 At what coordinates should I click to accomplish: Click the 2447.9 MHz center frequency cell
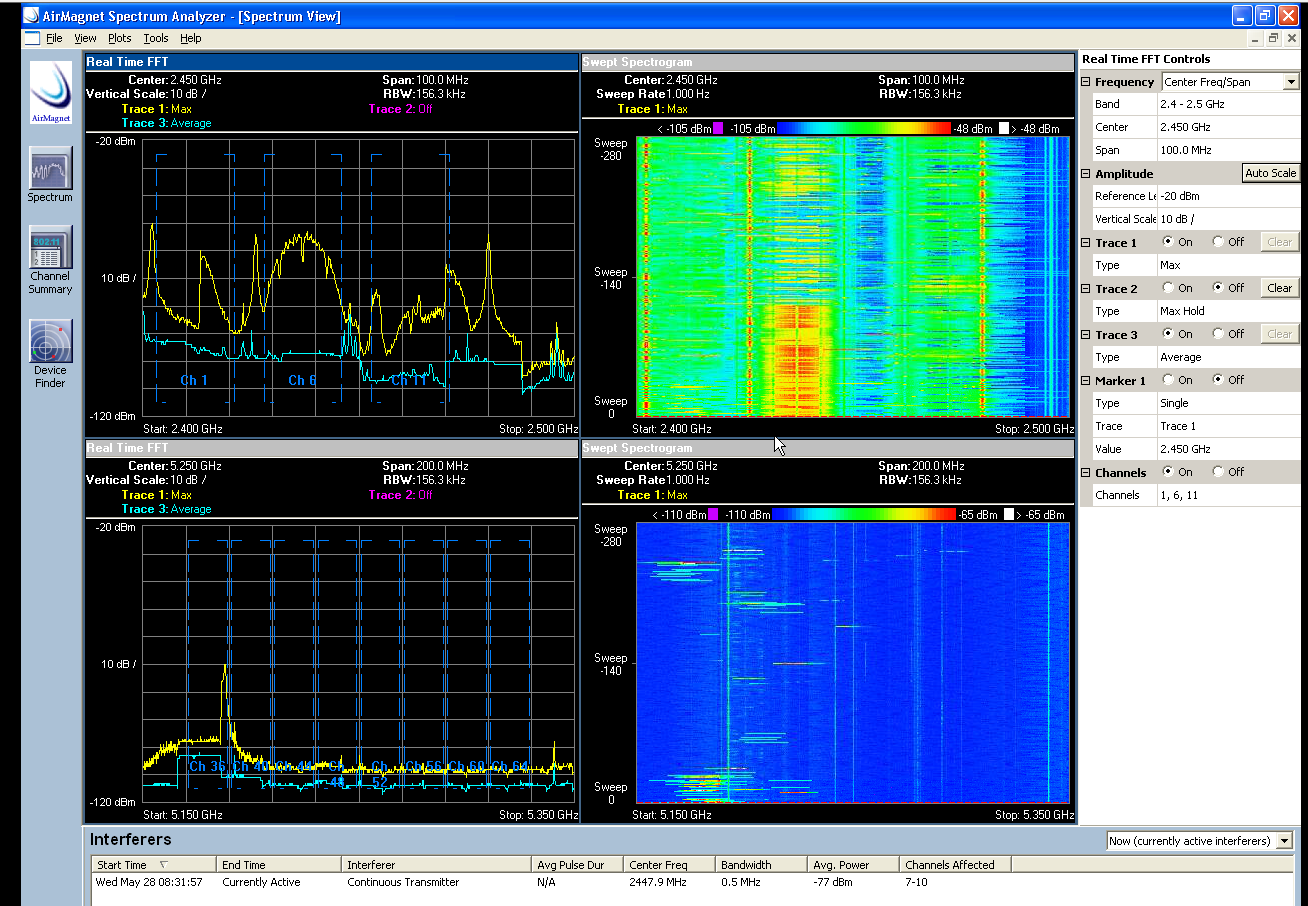click(658, 882)
